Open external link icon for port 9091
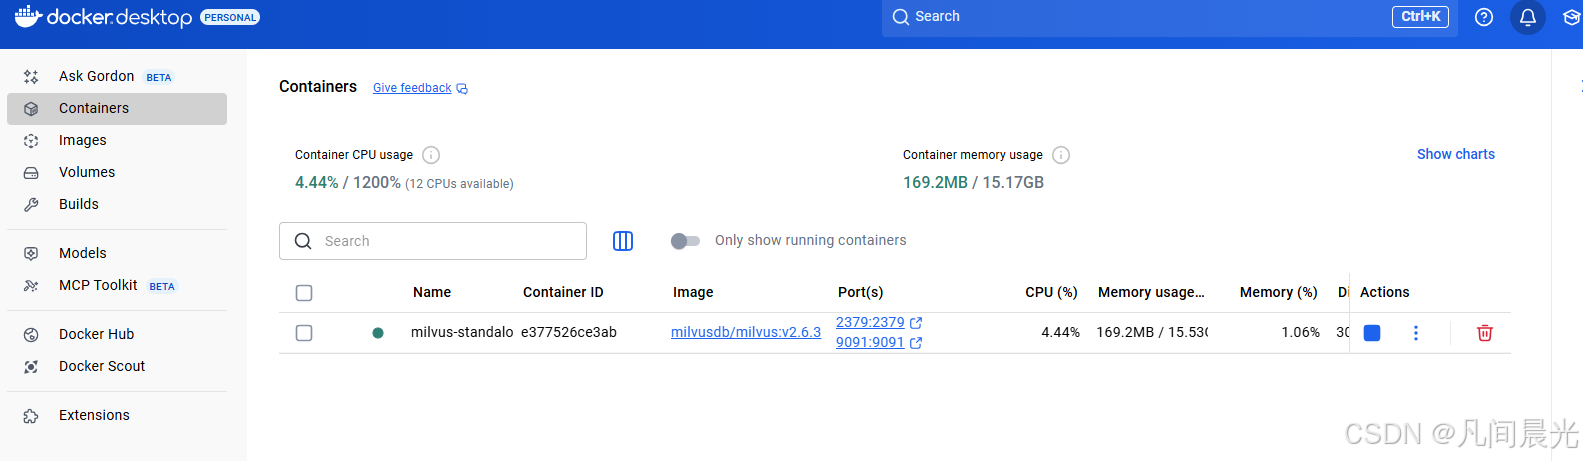 coord(916,343)
